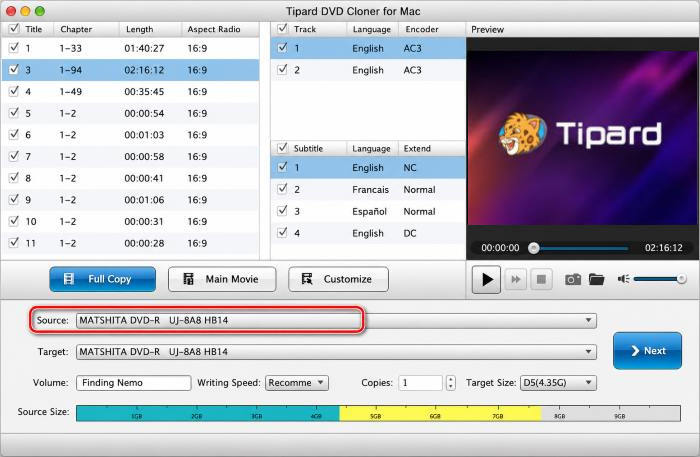Mute audio using the speaker icon
700x457 pixels.
tap(623, 279)
